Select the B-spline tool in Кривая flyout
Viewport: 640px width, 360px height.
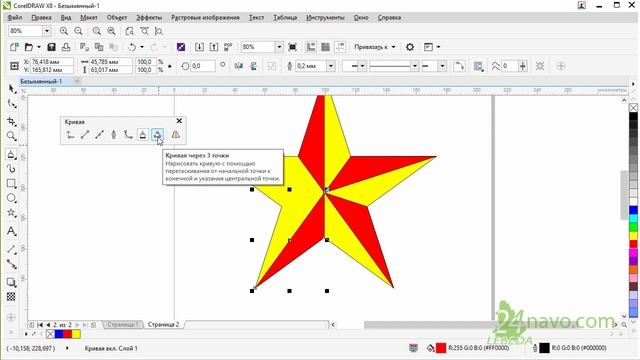[128, 135]
